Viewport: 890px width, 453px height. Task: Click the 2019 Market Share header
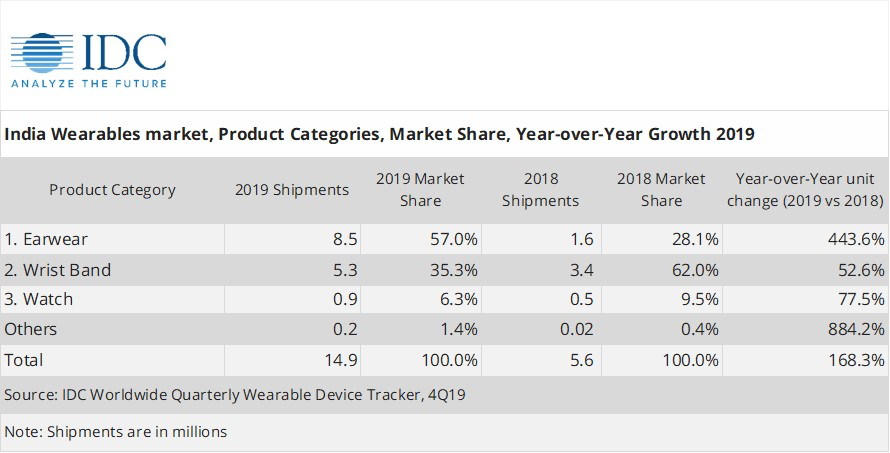(x=420, y=190)
